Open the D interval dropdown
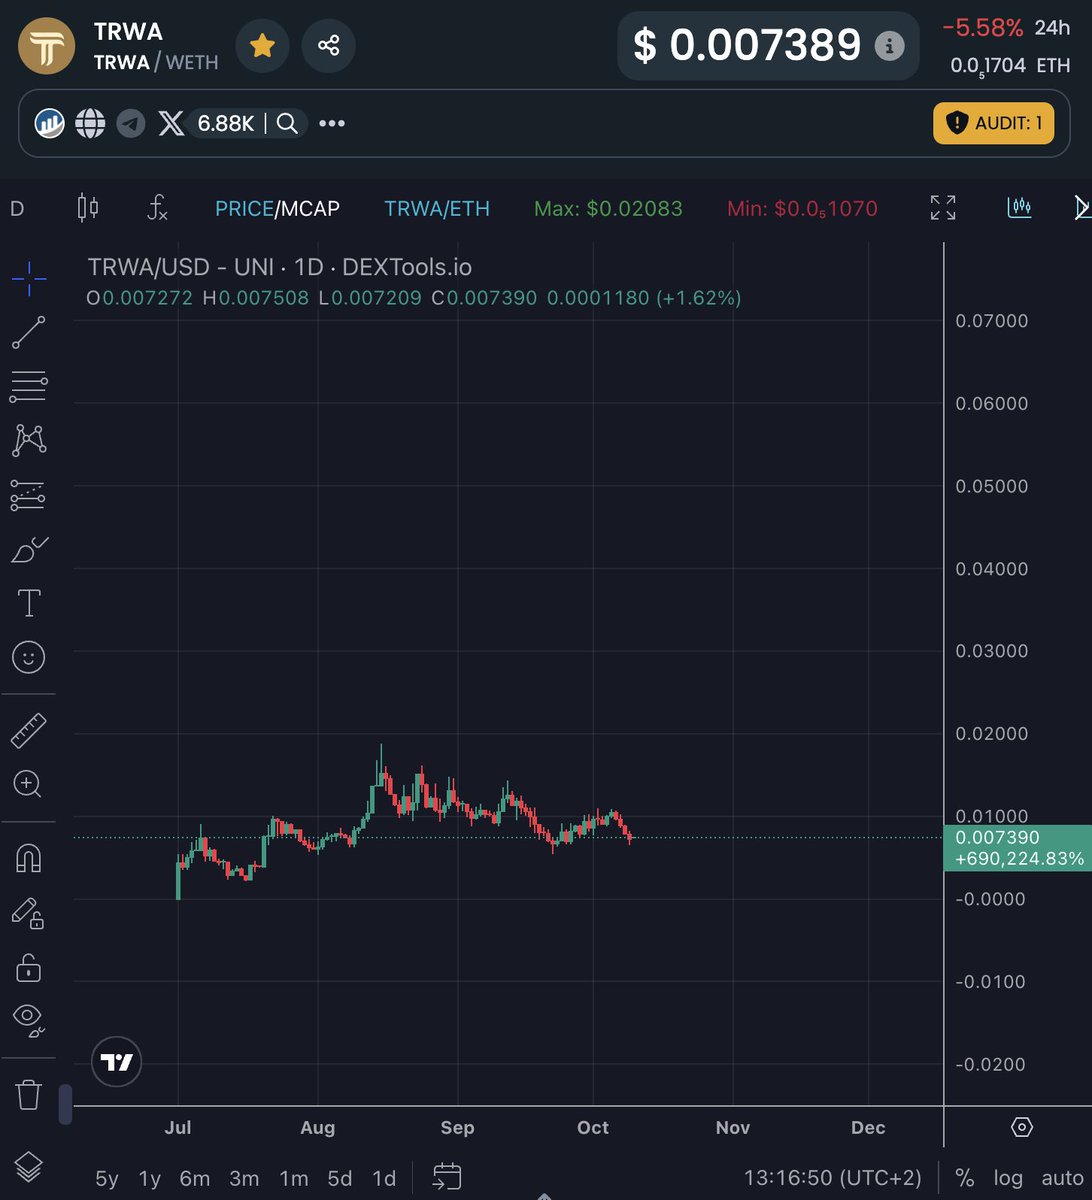The height and width of the screenshot is (1200, 1092). 14,208
